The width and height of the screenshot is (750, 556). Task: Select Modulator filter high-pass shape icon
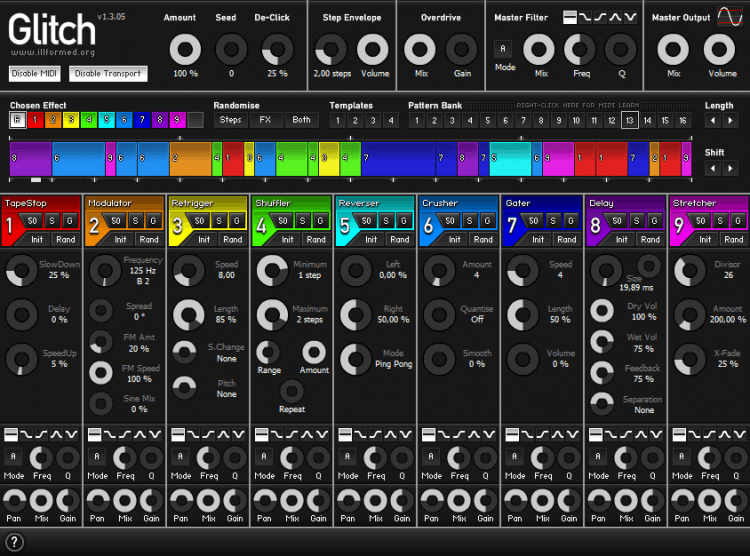pos(125,434)
